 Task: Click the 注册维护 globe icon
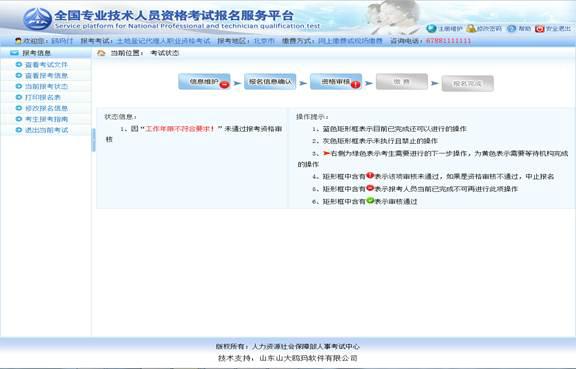[x=432, y=29]
